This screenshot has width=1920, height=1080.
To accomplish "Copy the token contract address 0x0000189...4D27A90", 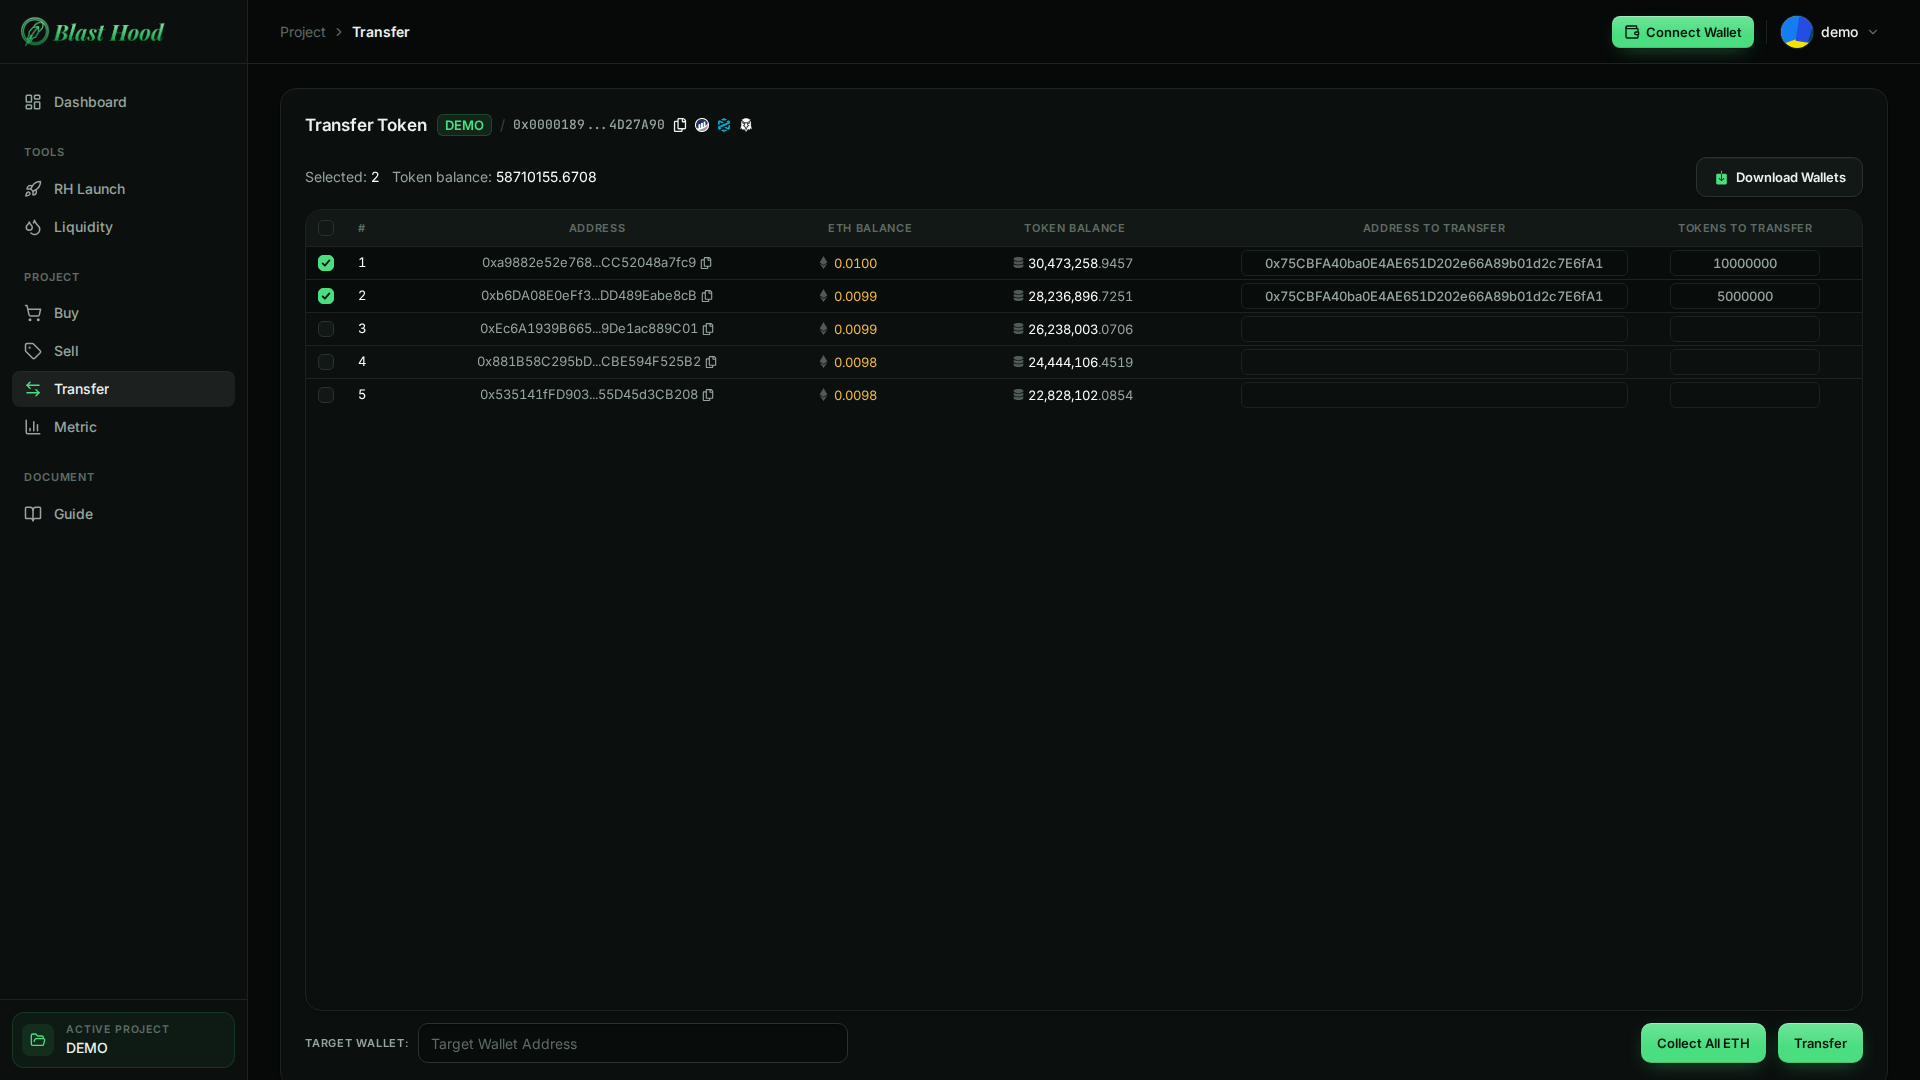I will click(680, 125).
